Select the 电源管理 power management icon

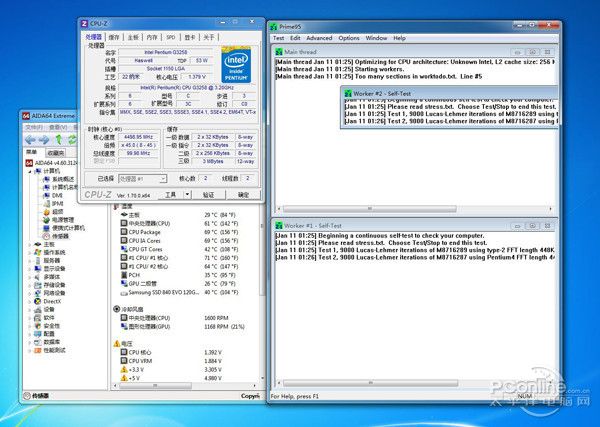coord(46,220)
